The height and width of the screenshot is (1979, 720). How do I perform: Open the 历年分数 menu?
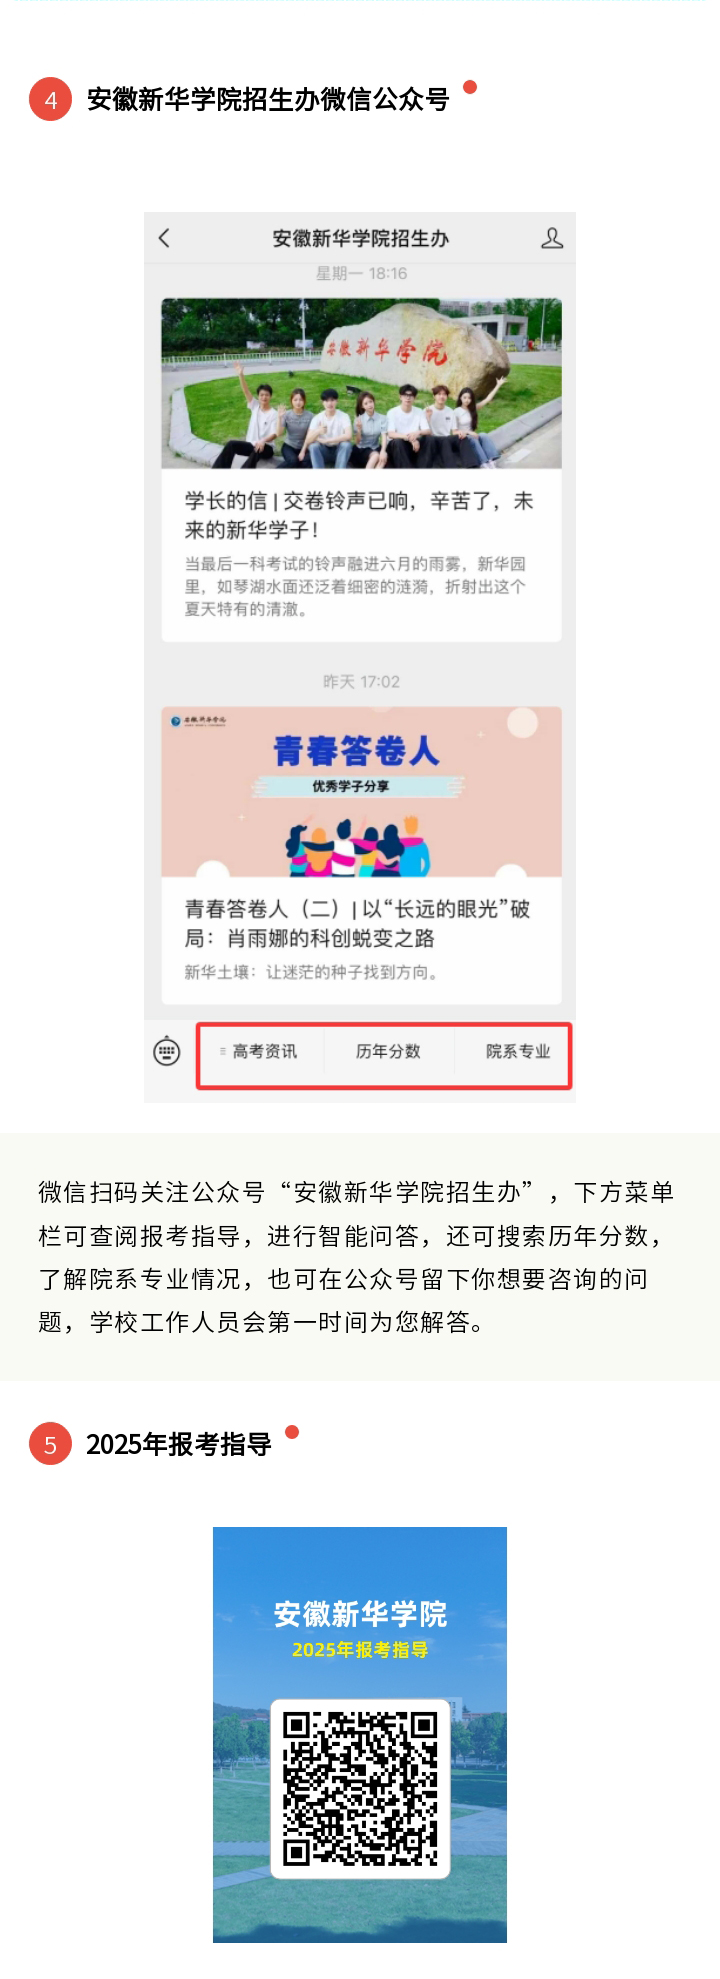(388, 1051)
